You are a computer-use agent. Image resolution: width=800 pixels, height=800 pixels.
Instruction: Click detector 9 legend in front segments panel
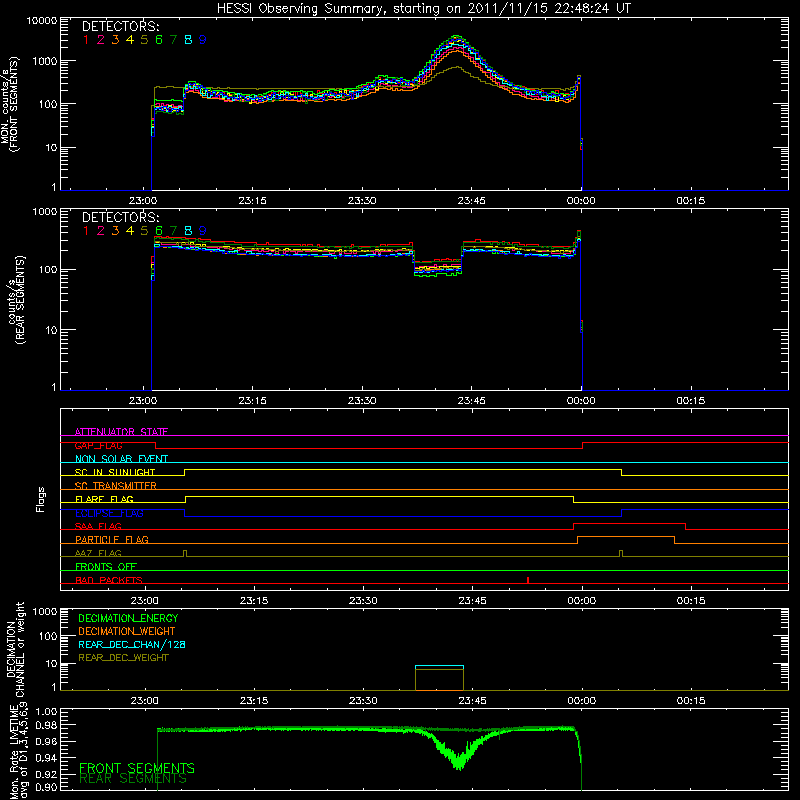(x=203, y=40)
